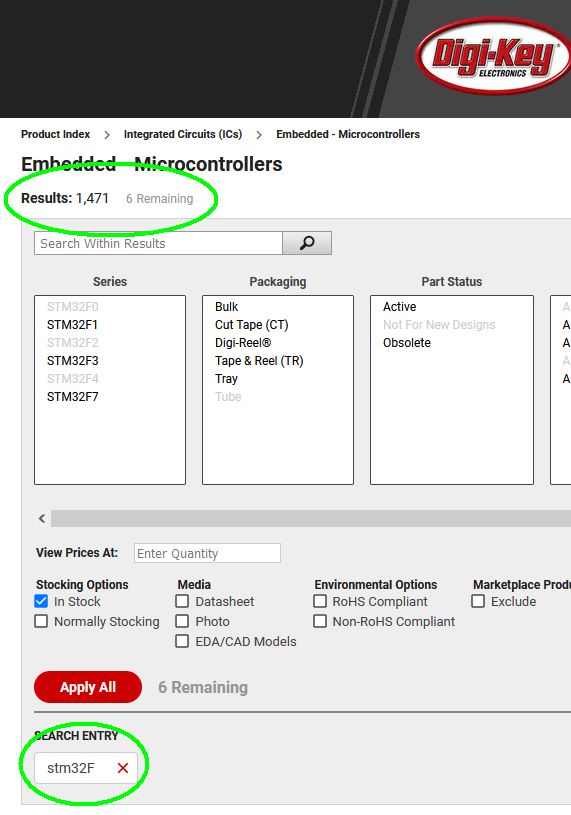Screen dimensions: 571x815
Task: Select Bulk in Packaging list
Action: tap(227, 307)
